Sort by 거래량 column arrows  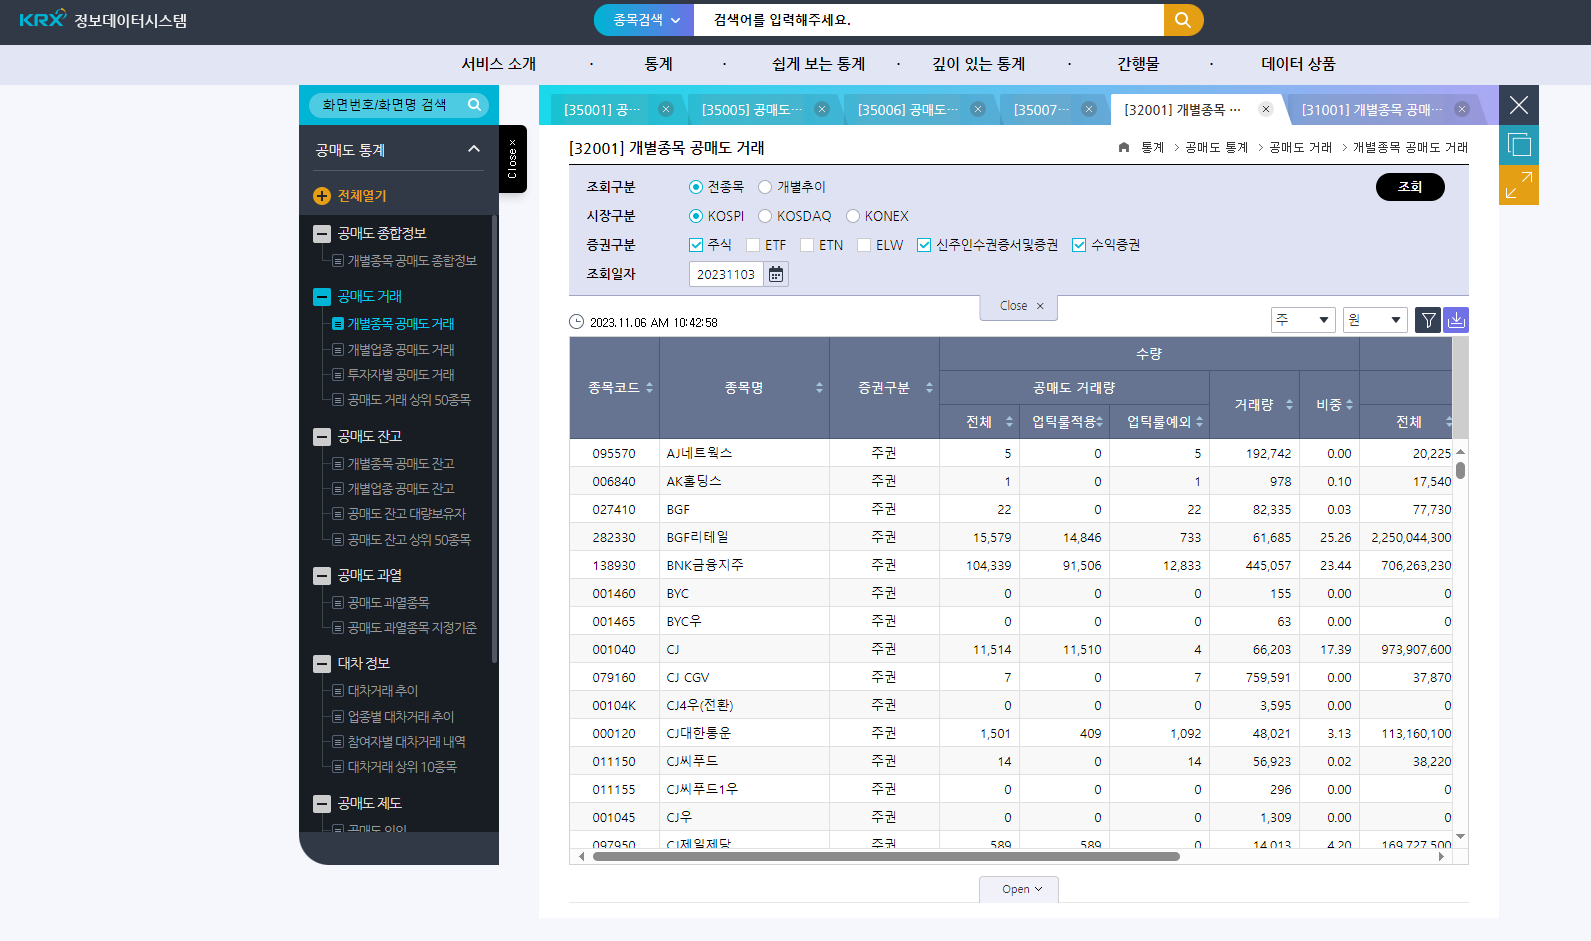[1289, 405]
